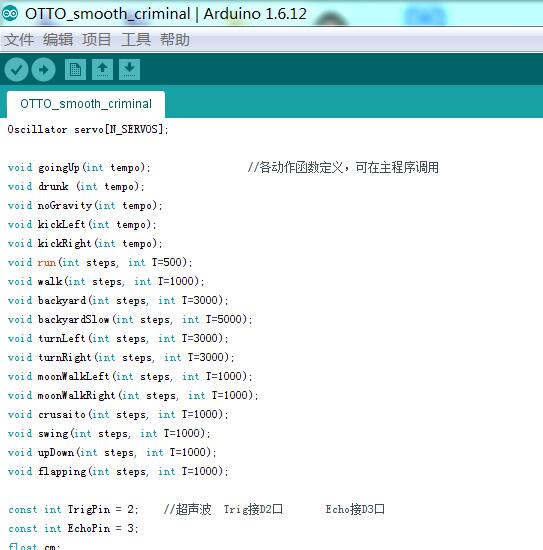This screenshot has height=550, width=543.
Task: Open the 帮助 menu
Action: [x=175, y=39]
